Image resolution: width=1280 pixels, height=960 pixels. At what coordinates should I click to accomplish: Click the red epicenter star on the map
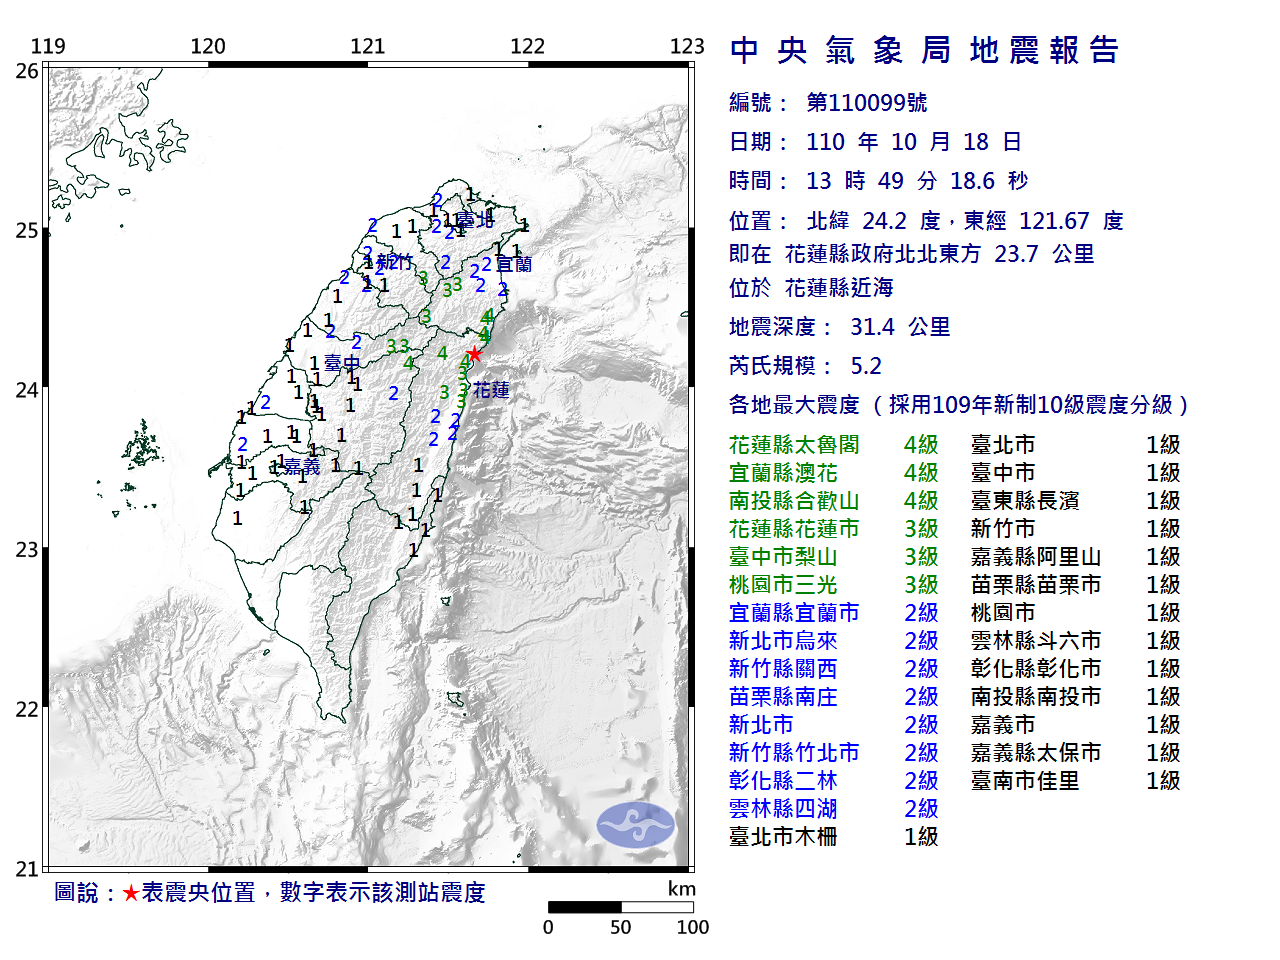point(476,354)
